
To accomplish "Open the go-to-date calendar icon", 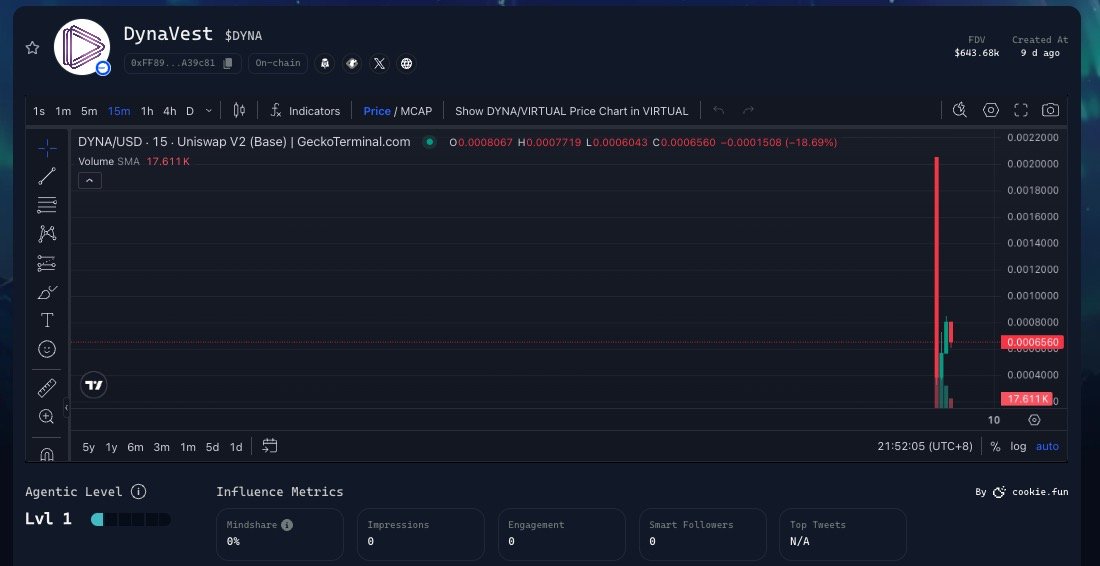I will 269,446.
